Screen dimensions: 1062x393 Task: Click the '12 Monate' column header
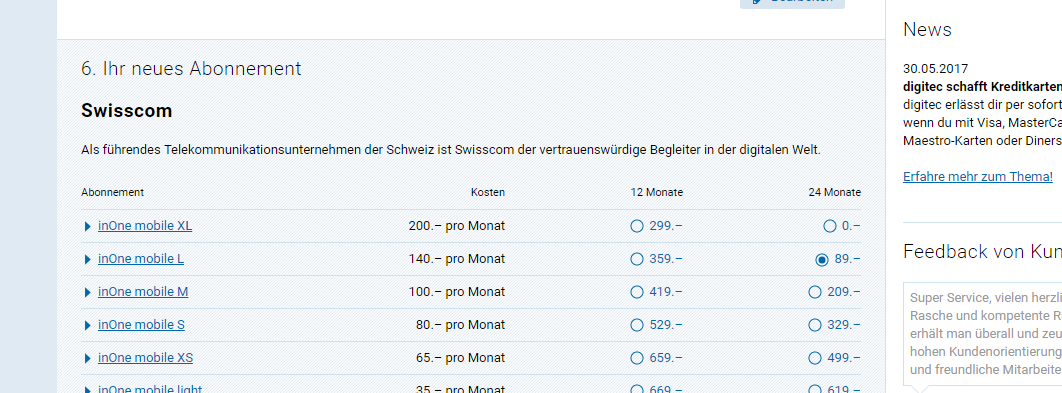click(x=656, y=192)
